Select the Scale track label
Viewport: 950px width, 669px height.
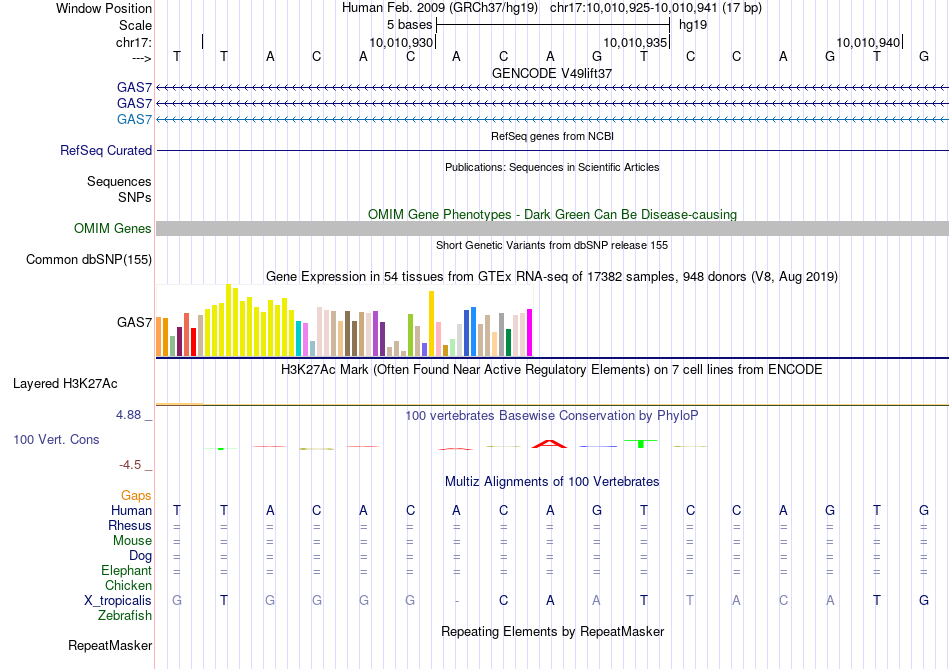coord(135,25)
